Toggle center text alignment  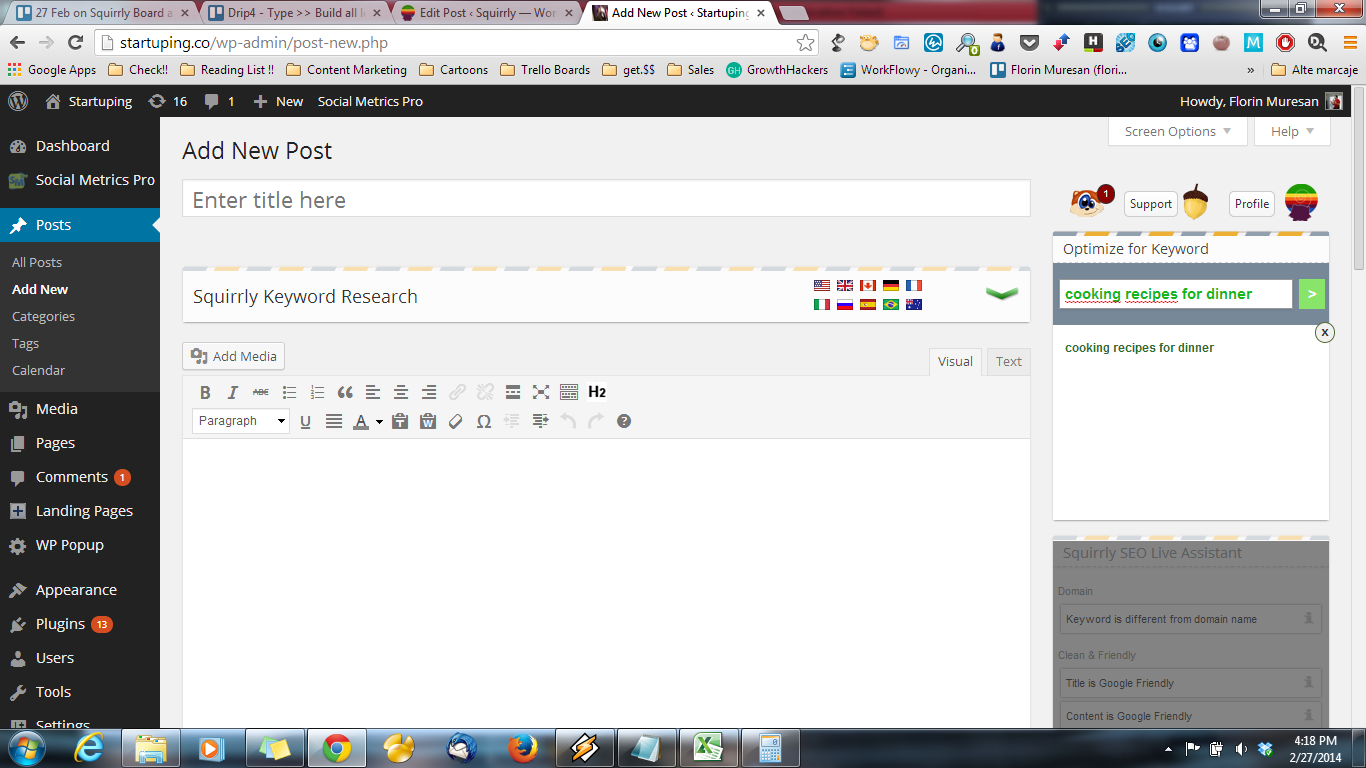click(401, 392)
